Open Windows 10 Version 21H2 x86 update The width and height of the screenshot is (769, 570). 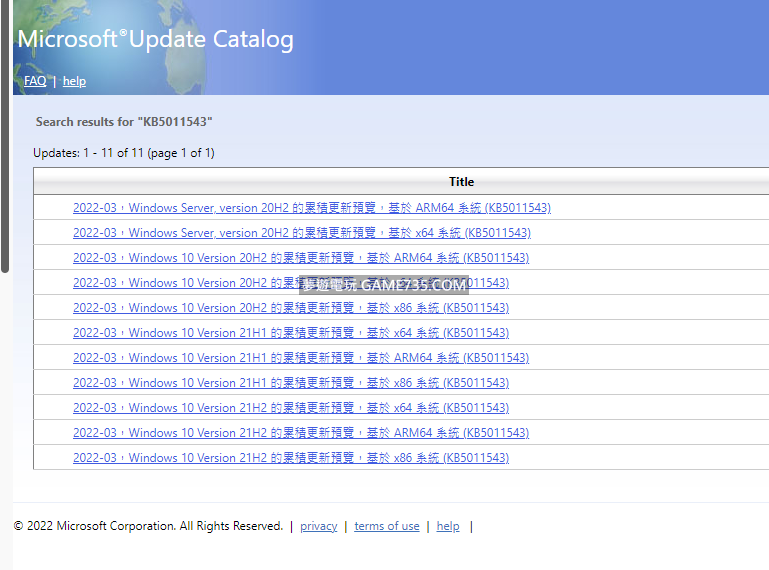tap(290, 458)
